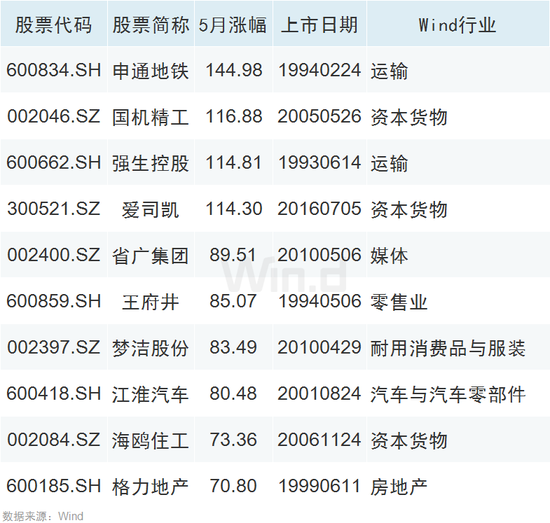Screen dimensions: 550x523
Task: Click listing date 20160705
Action: coord(320,209)
